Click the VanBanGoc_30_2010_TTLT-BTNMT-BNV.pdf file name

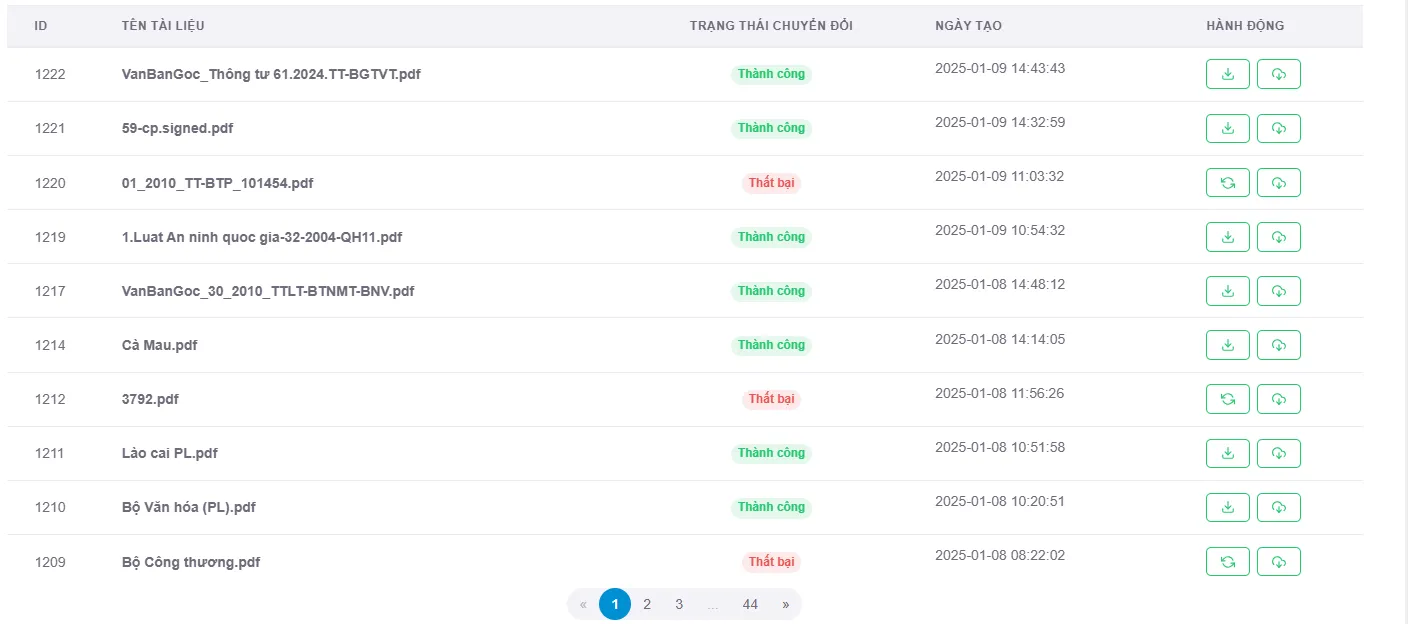coord(268,291)
